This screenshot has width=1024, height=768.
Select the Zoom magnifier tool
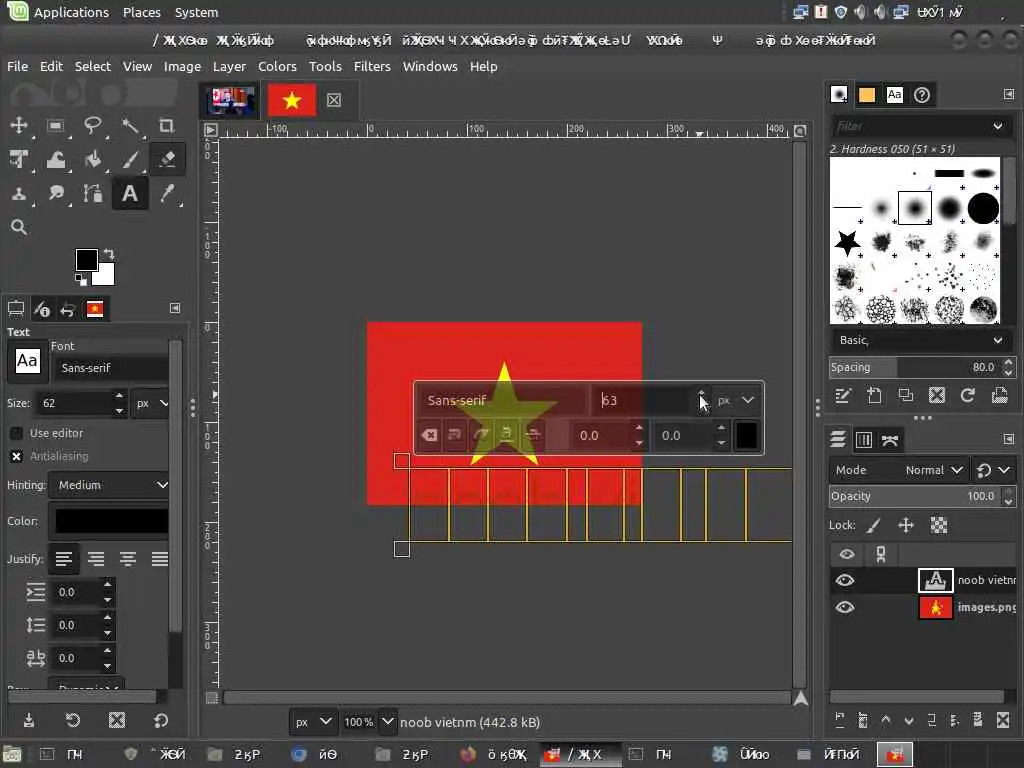click(18, 227)
